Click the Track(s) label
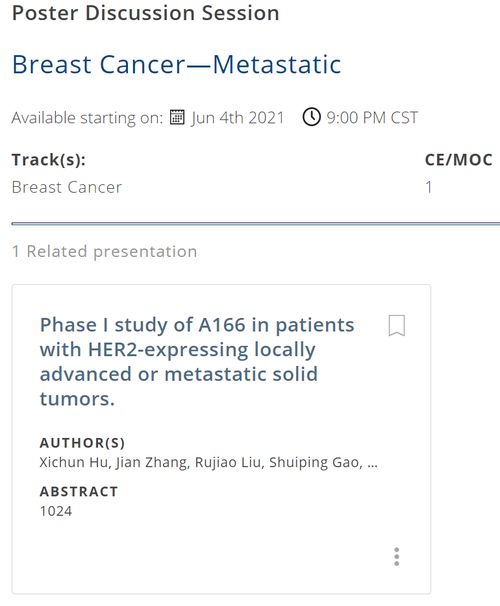Viewport: 500px width, 606px height. (x=49, y=160)
